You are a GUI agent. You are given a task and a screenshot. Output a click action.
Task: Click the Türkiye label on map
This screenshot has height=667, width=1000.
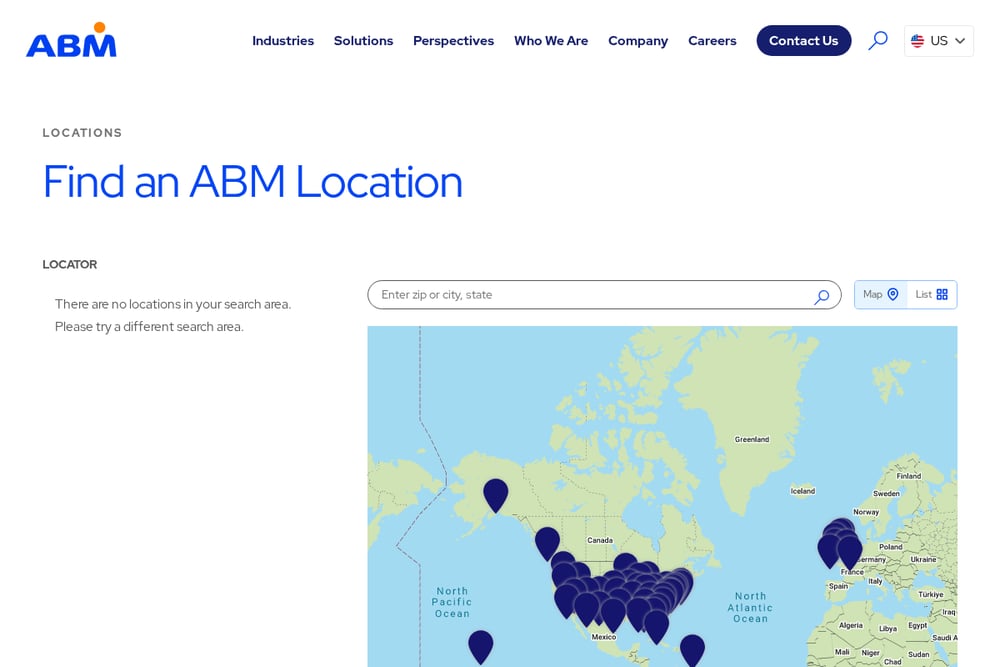(930, 594)
